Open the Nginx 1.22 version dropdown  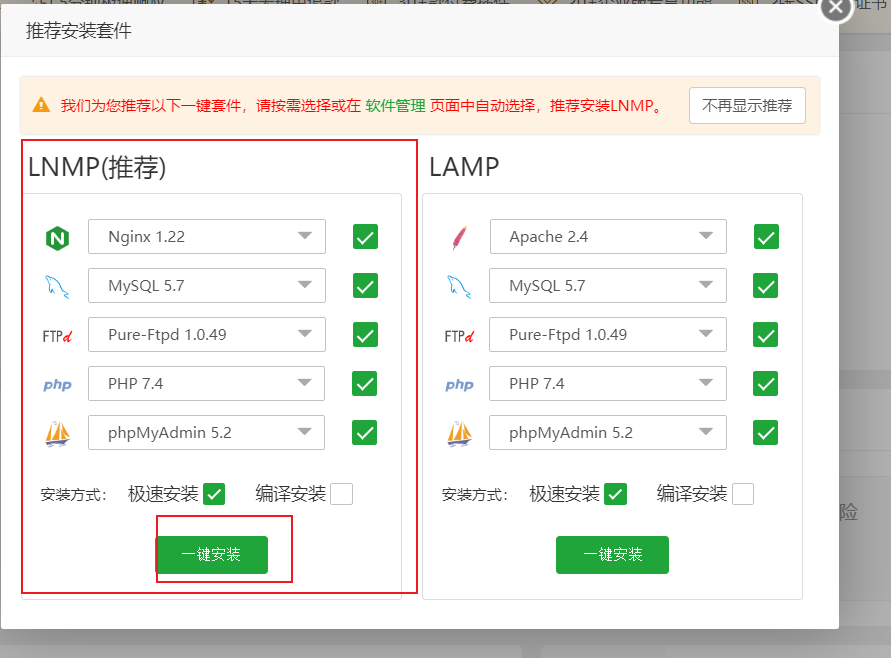coord(207,236)
